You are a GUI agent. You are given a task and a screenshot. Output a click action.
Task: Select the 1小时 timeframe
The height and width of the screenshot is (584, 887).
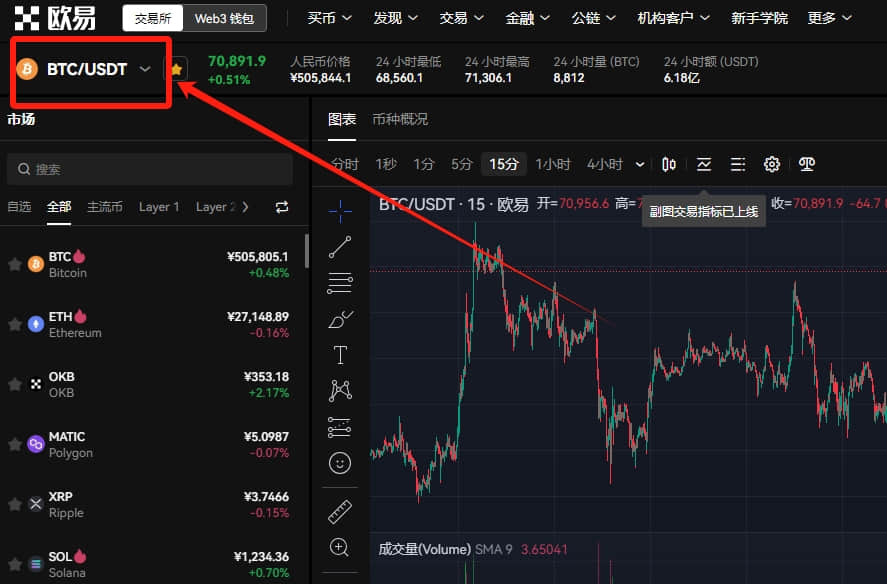tap(553, 164)
